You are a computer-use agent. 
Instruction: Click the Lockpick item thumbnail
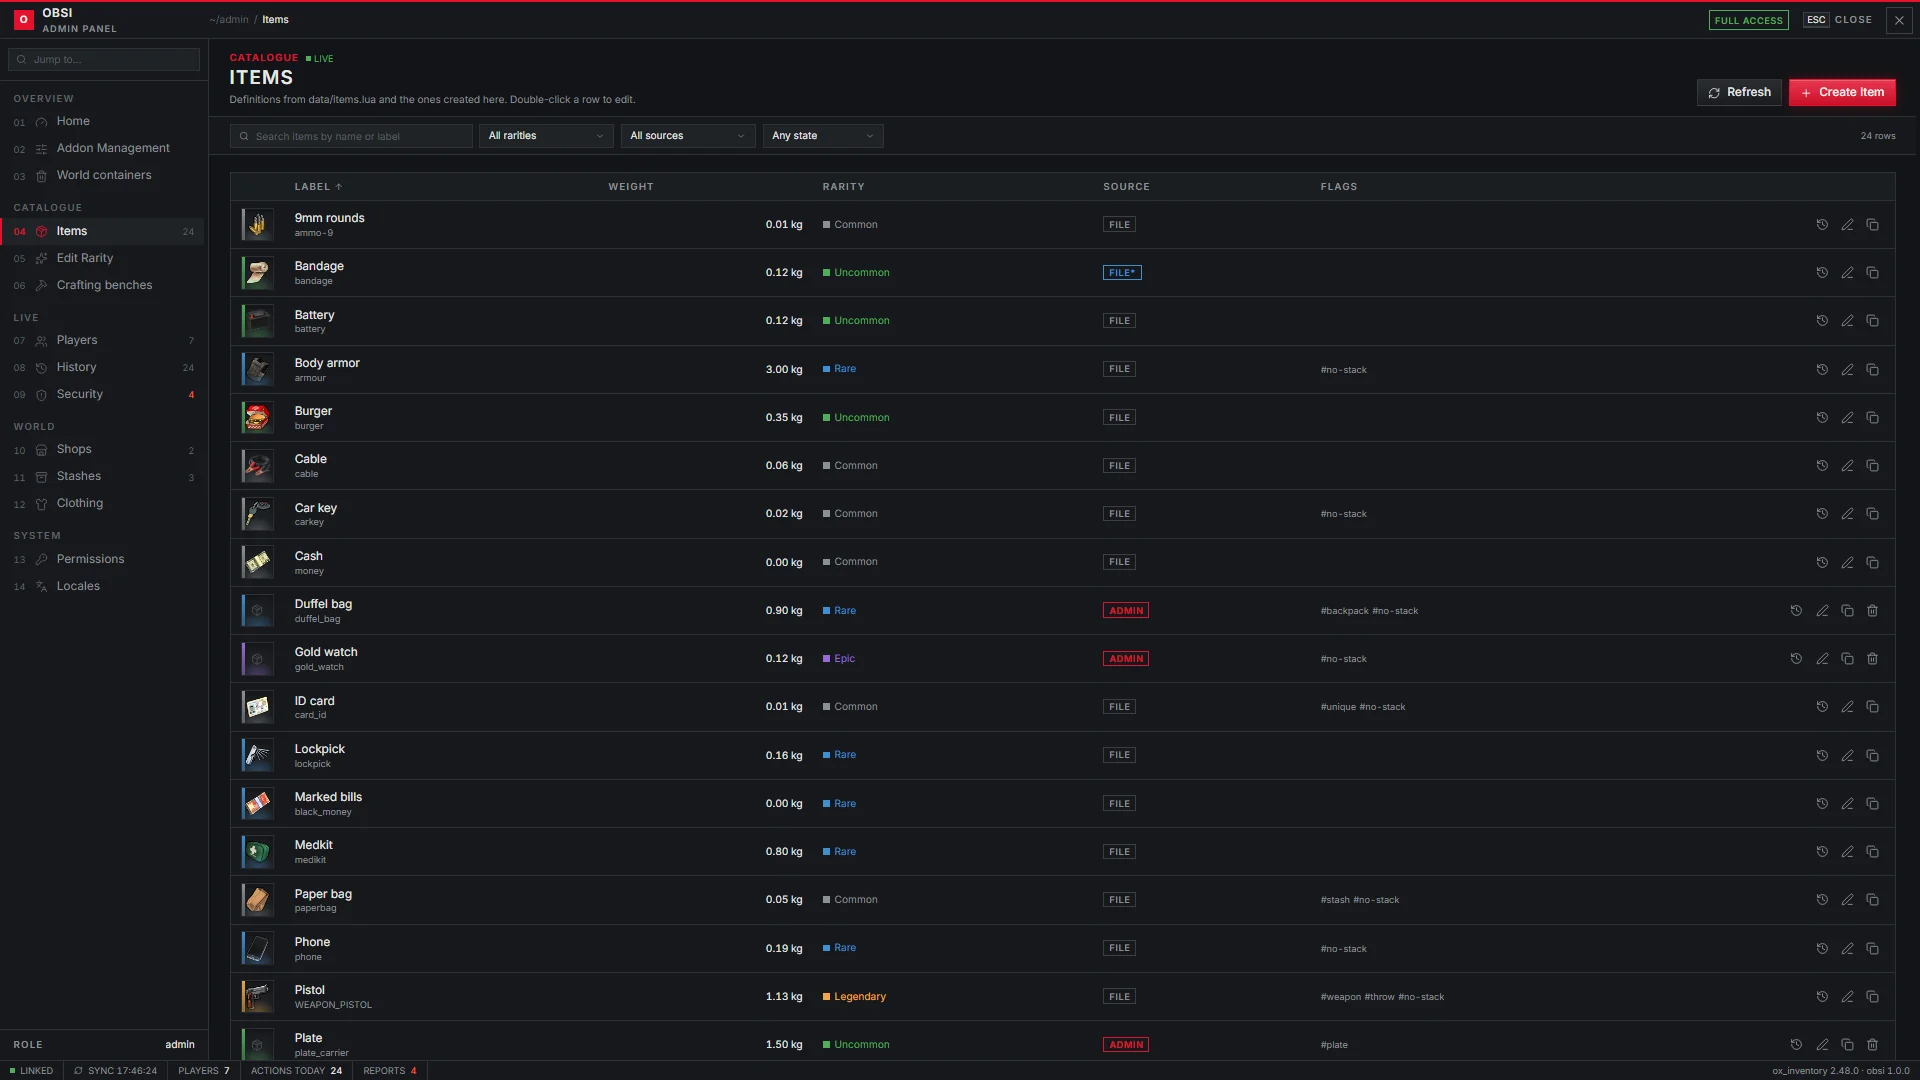tap(258, 755)
